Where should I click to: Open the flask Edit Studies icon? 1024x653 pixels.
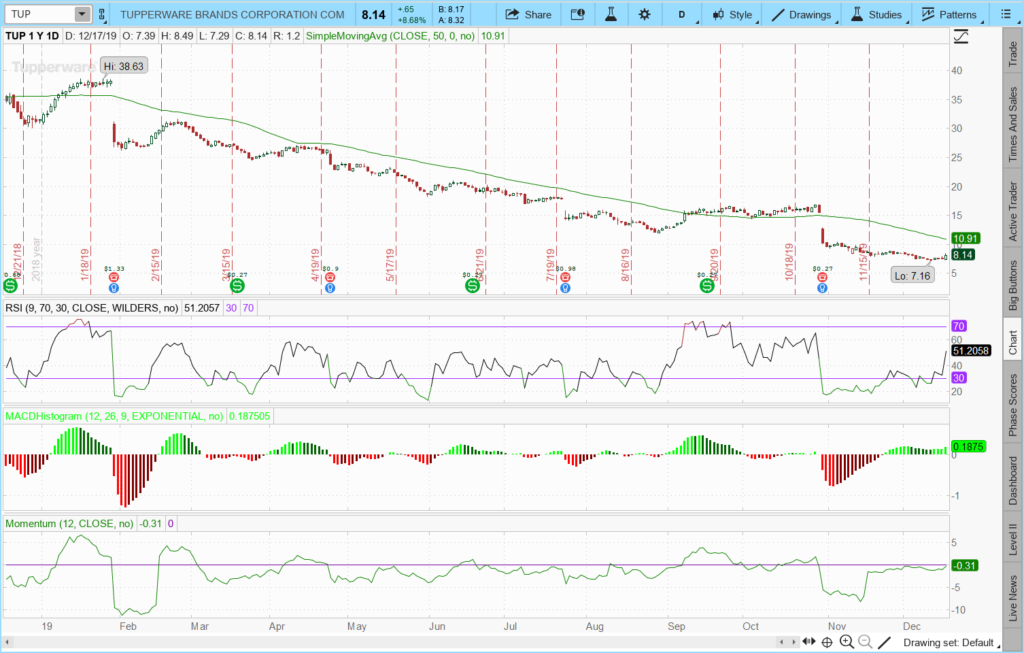coord(609,15)
